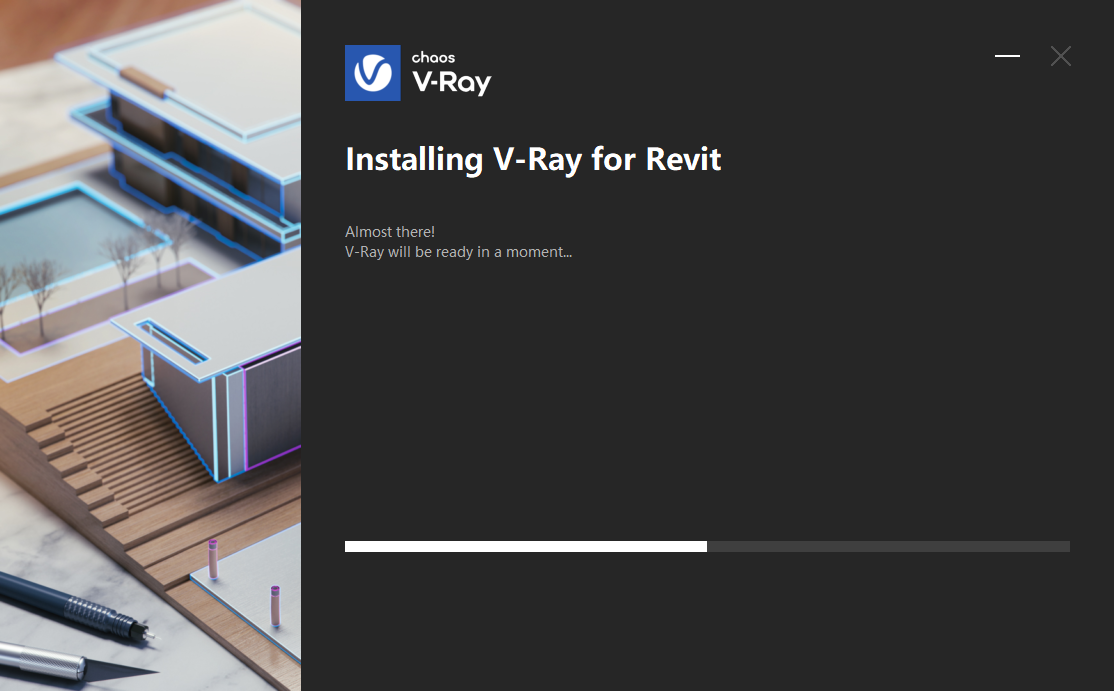
Task: Select the Installing V-Ray for Revit heading
Action: point(533,159)
